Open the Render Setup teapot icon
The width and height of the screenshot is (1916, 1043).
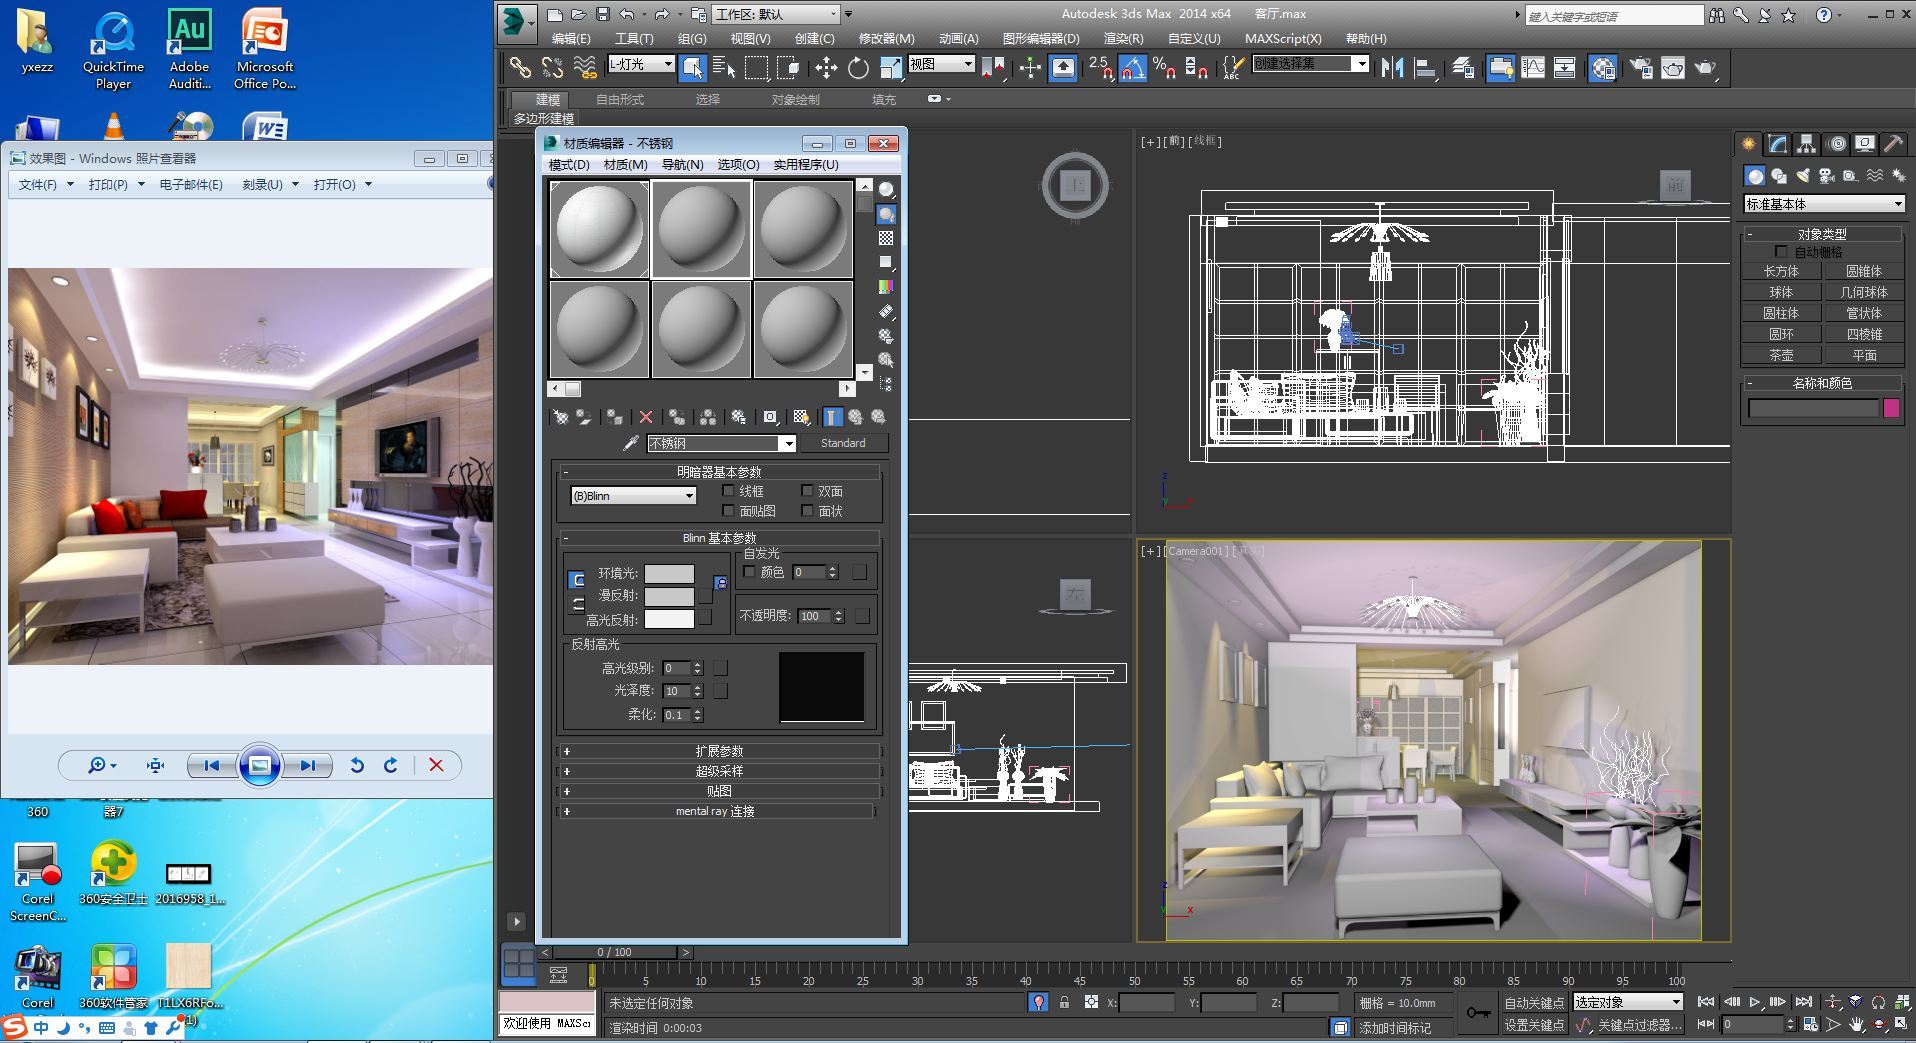click(1640, 68)
